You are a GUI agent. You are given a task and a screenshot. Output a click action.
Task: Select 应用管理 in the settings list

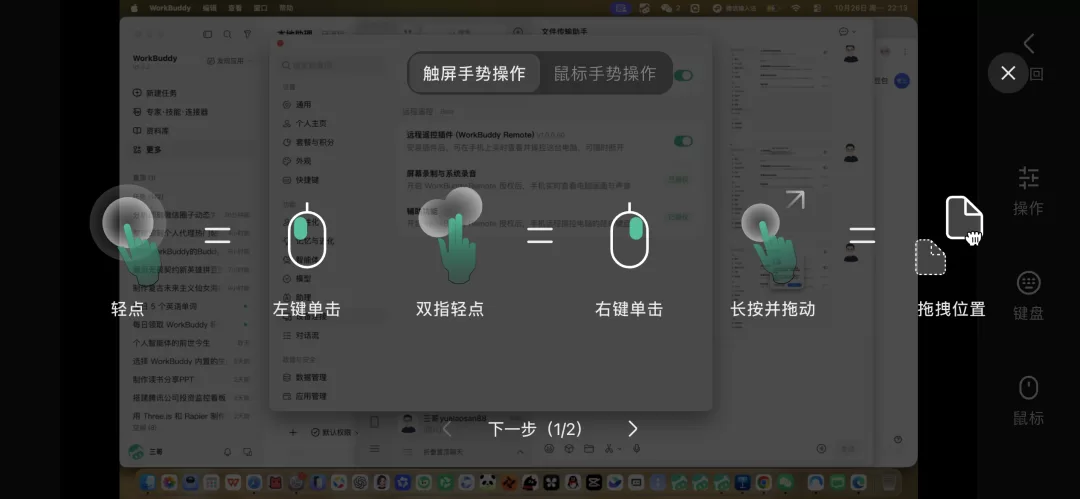point(304,396)
